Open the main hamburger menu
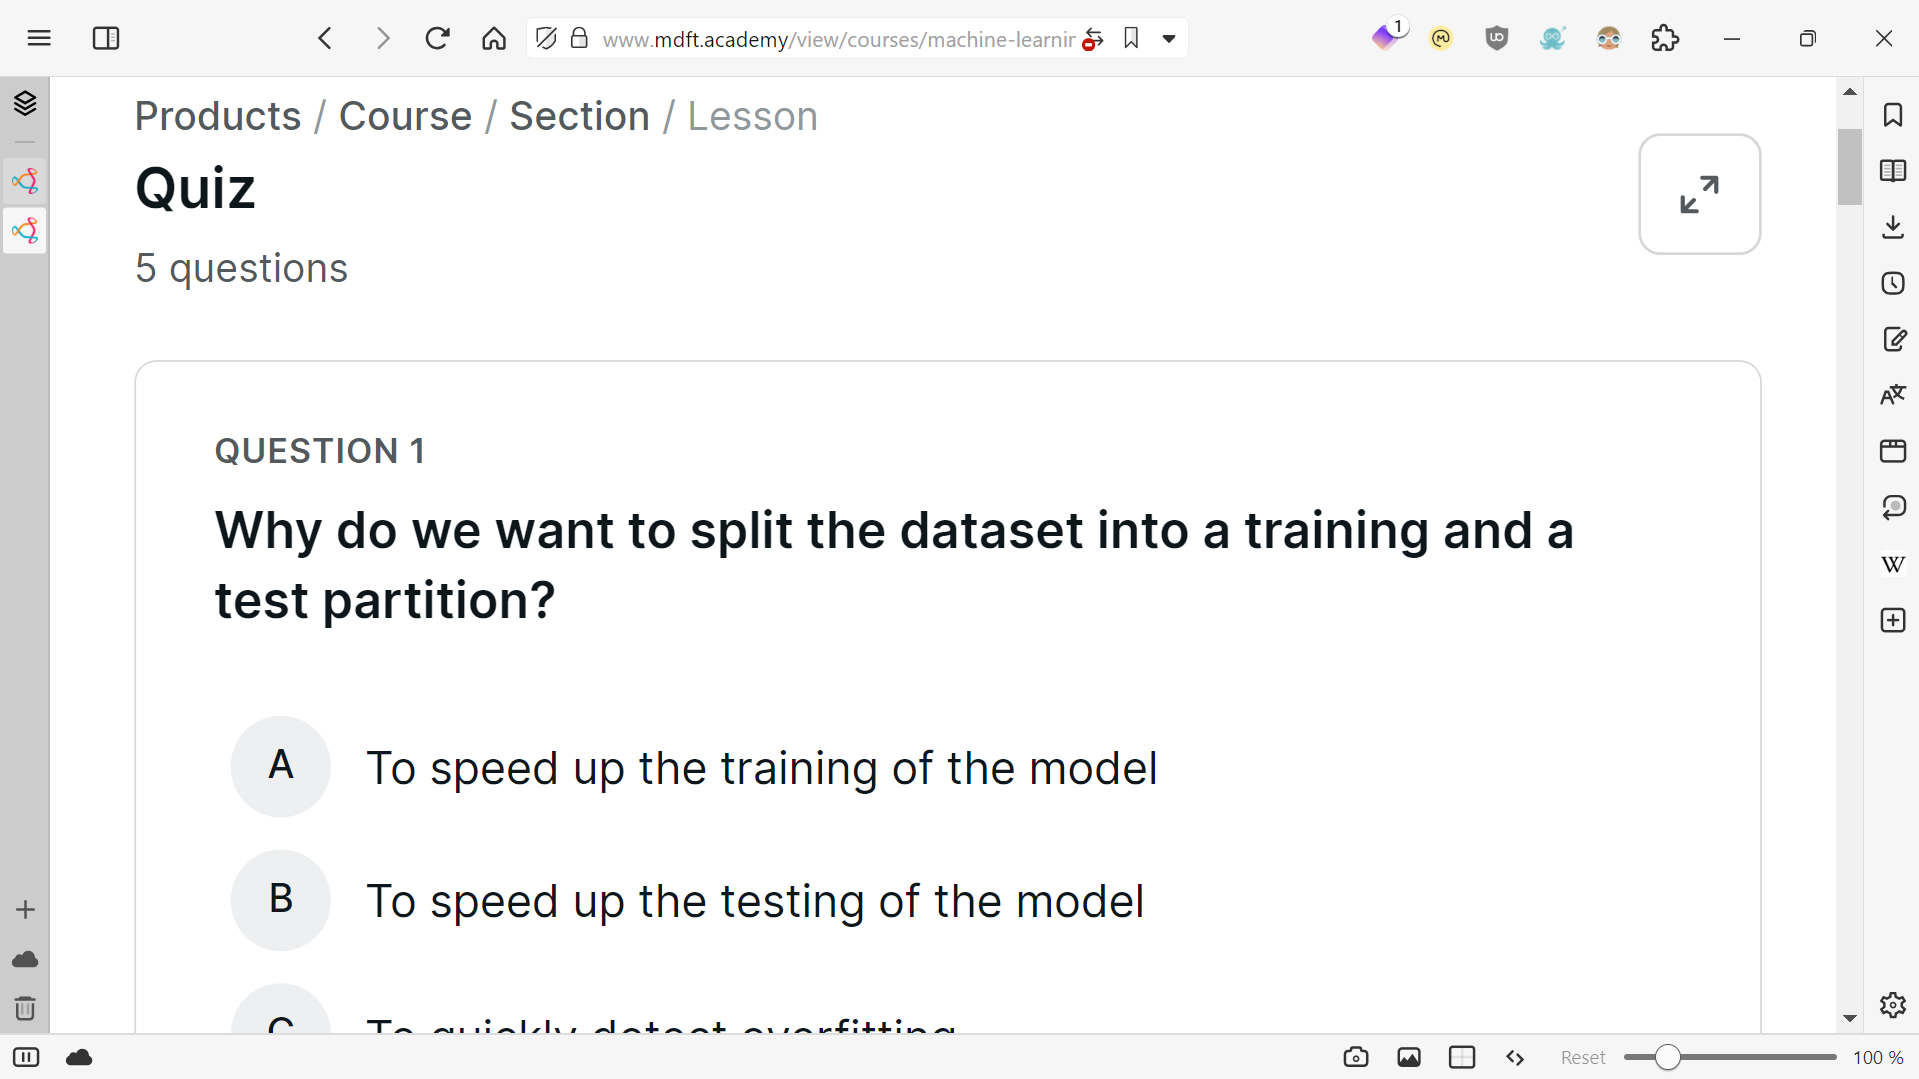This screenshot has height=1079, width=1919. pos(39,39)
